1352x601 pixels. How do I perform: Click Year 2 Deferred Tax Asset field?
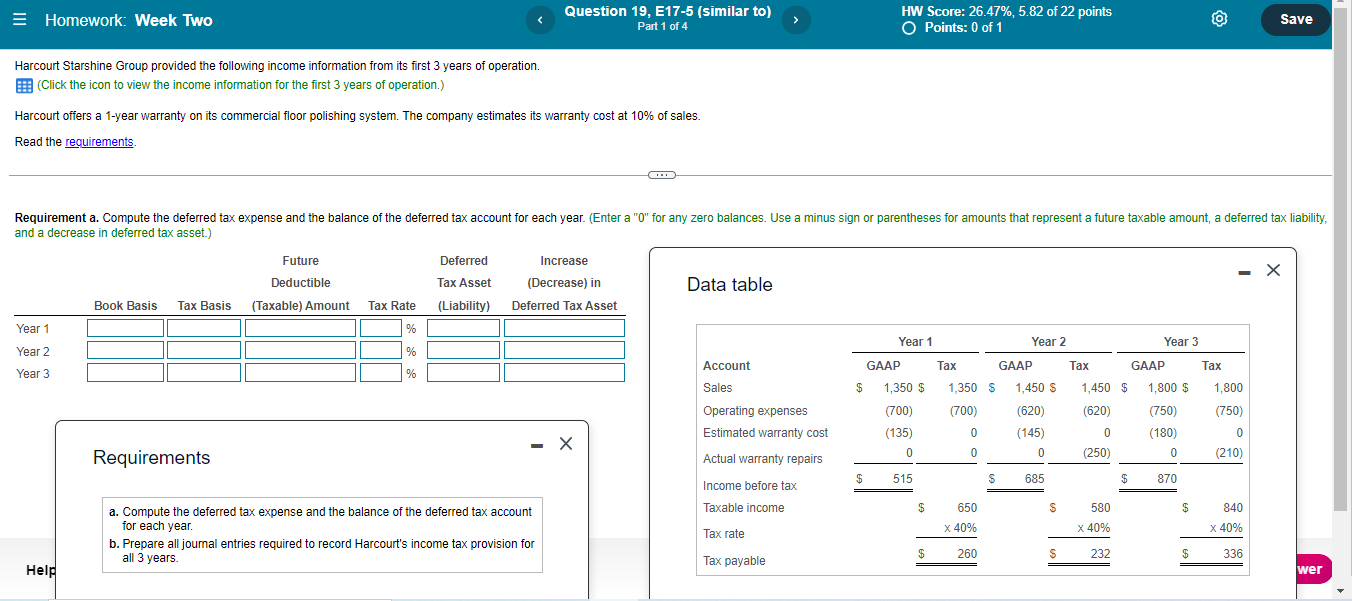pyautogui.click(x=463, y=350)
